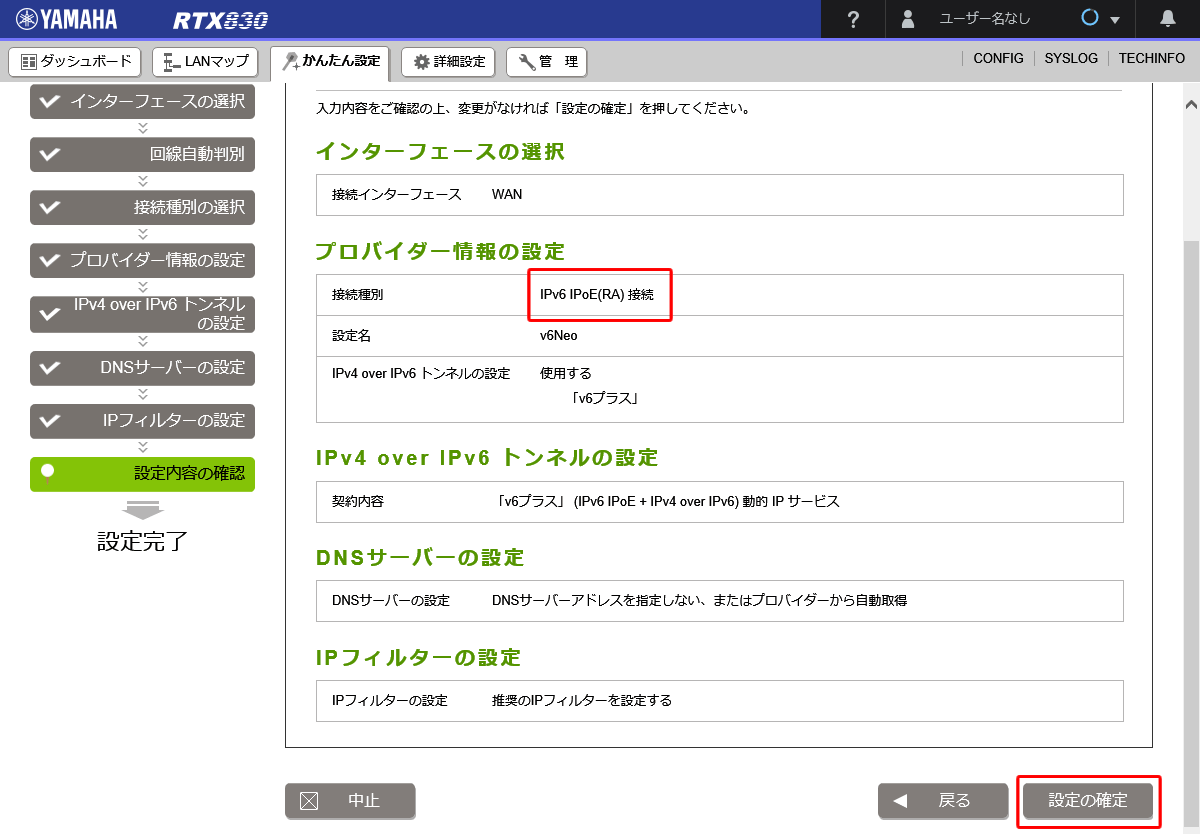Viewport: 1200px width, 834px height.
Task: Click the setting name value v6Neo
Action: 559,336
